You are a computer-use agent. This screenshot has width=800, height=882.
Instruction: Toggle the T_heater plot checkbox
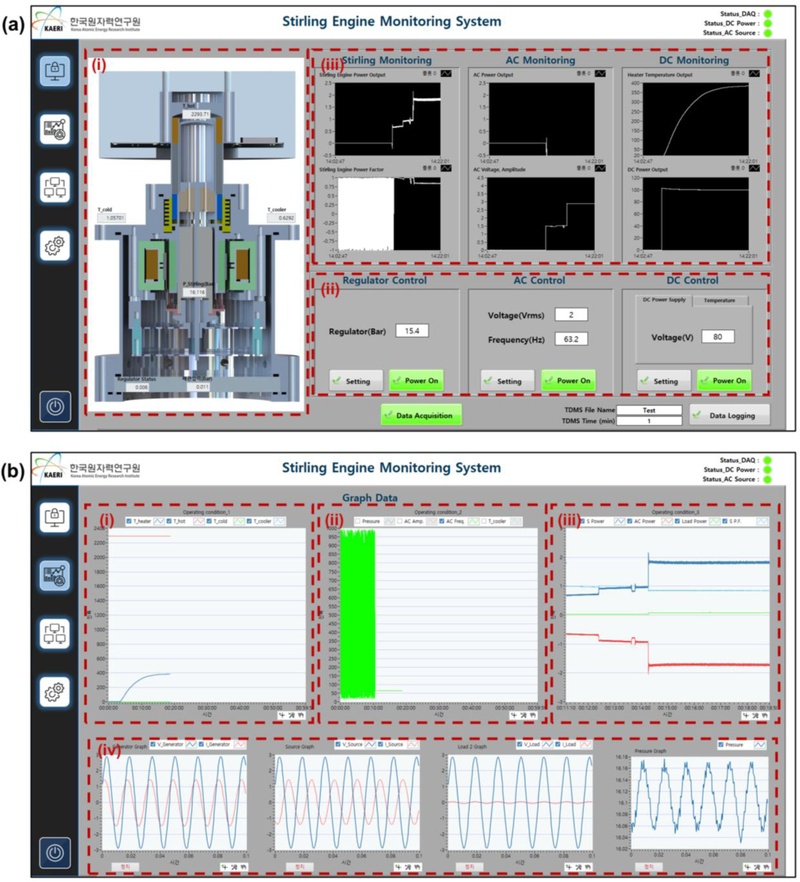coord(129,521)
